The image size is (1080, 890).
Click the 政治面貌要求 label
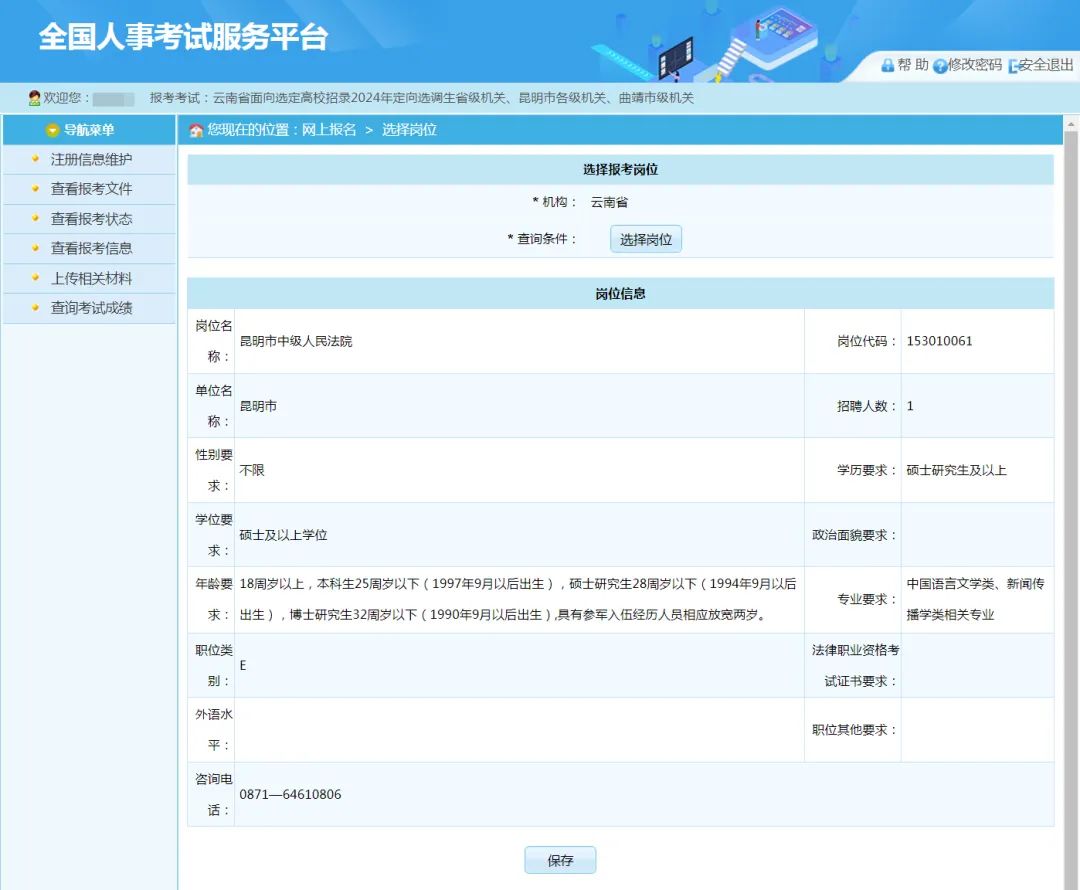point(854,535)
